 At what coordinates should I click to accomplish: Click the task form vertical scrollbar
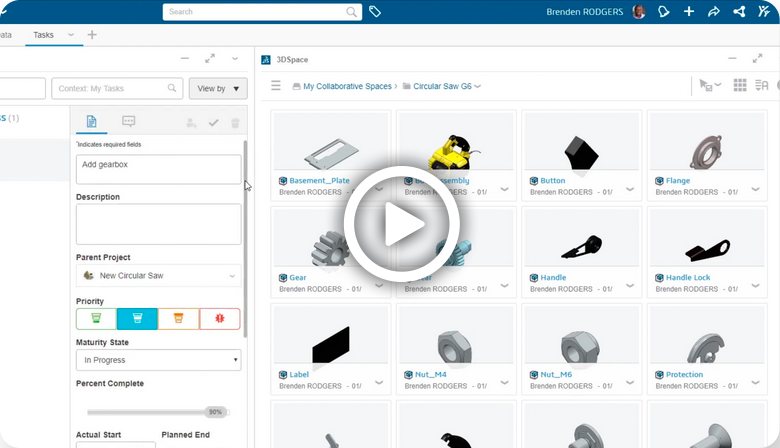click(x=245, y=239)
